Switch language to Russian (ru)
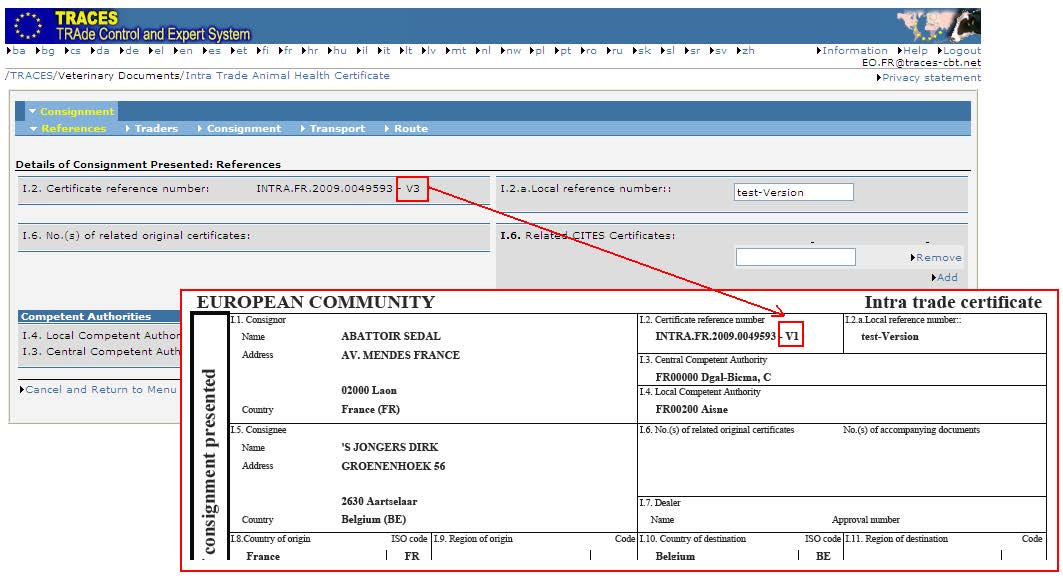Screen dimensions: 1063x578 pos(615,51)
